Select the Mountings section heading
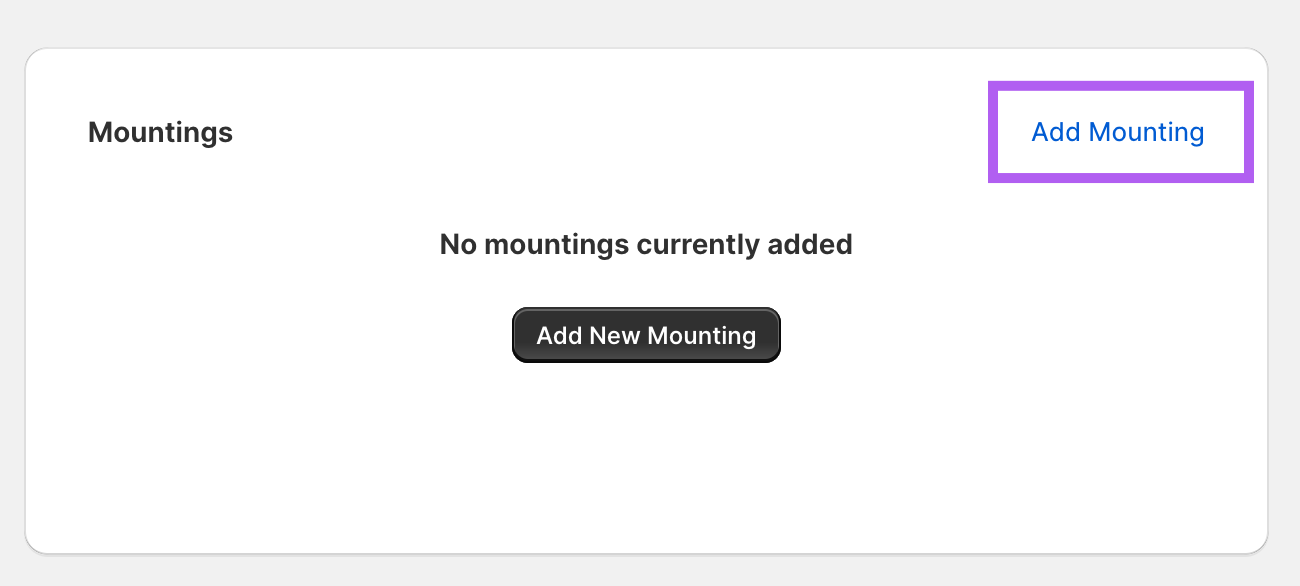The height and width of the screenshot is (586, 1300). pyautogui.click(x=160, y=132)
